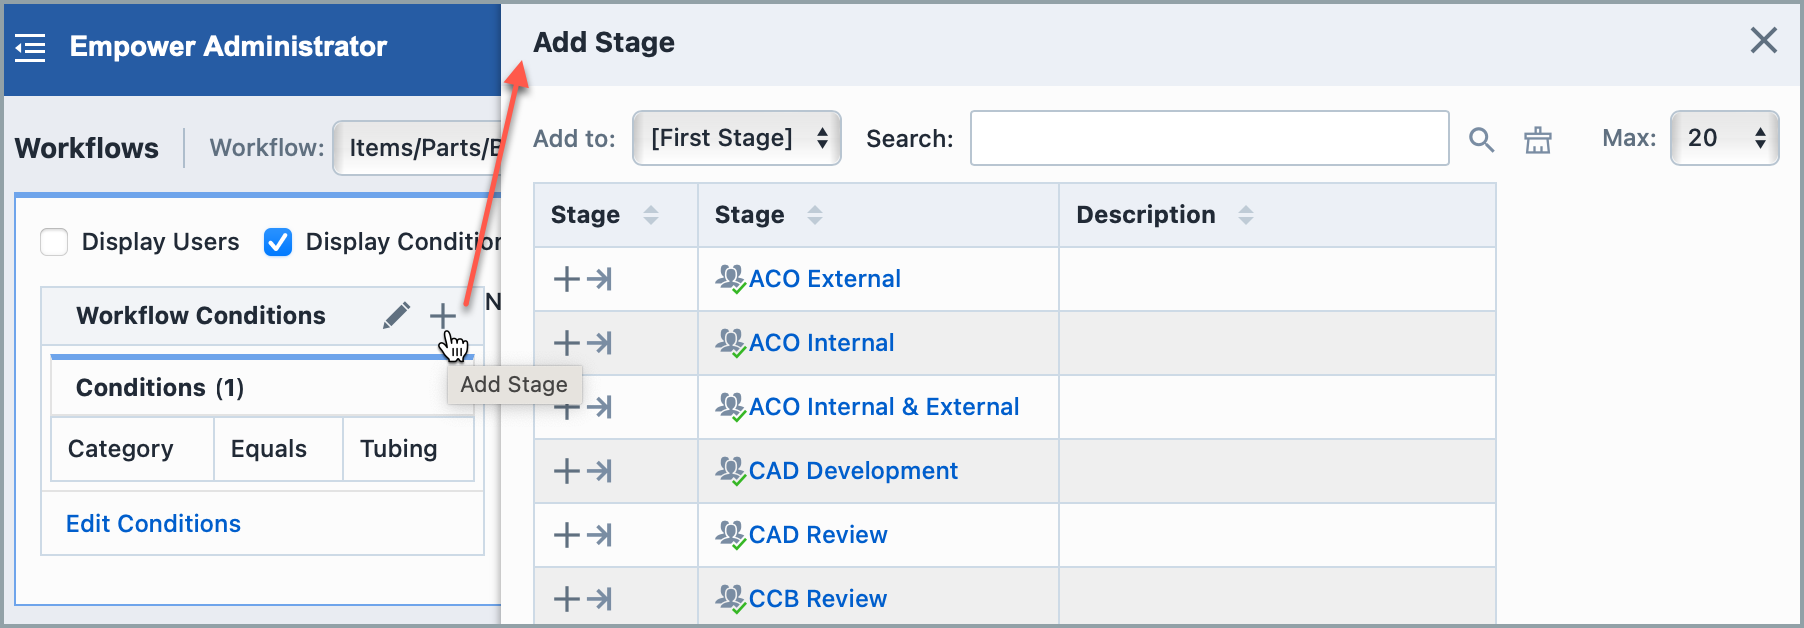Click the arrow-to-bar icon in CAD Development row
Screen dimensions: 1804x628
pyautogui.click(x=599, y=471)
